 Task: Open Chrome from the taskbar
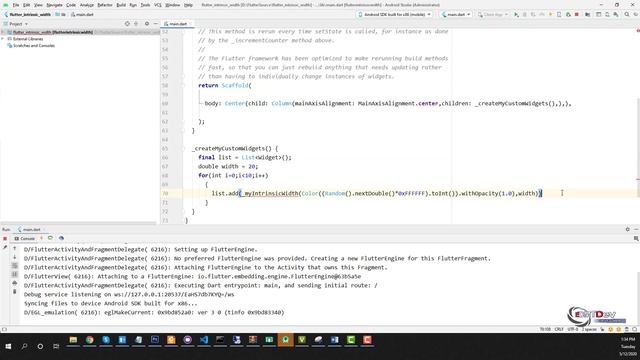[x=89, y=340]
